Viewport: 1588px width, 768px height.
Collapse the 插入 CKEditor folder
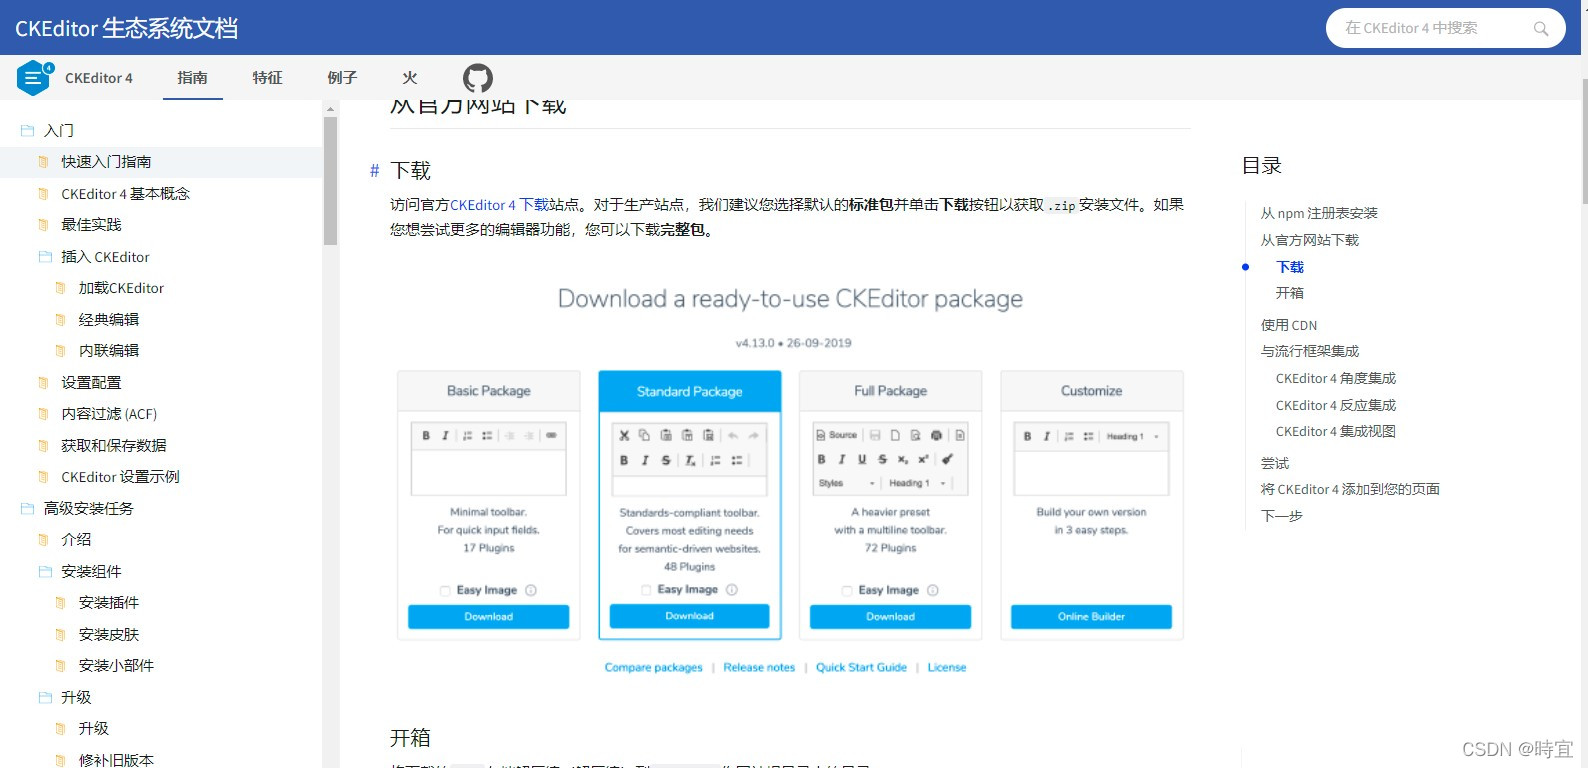[45, 257]
